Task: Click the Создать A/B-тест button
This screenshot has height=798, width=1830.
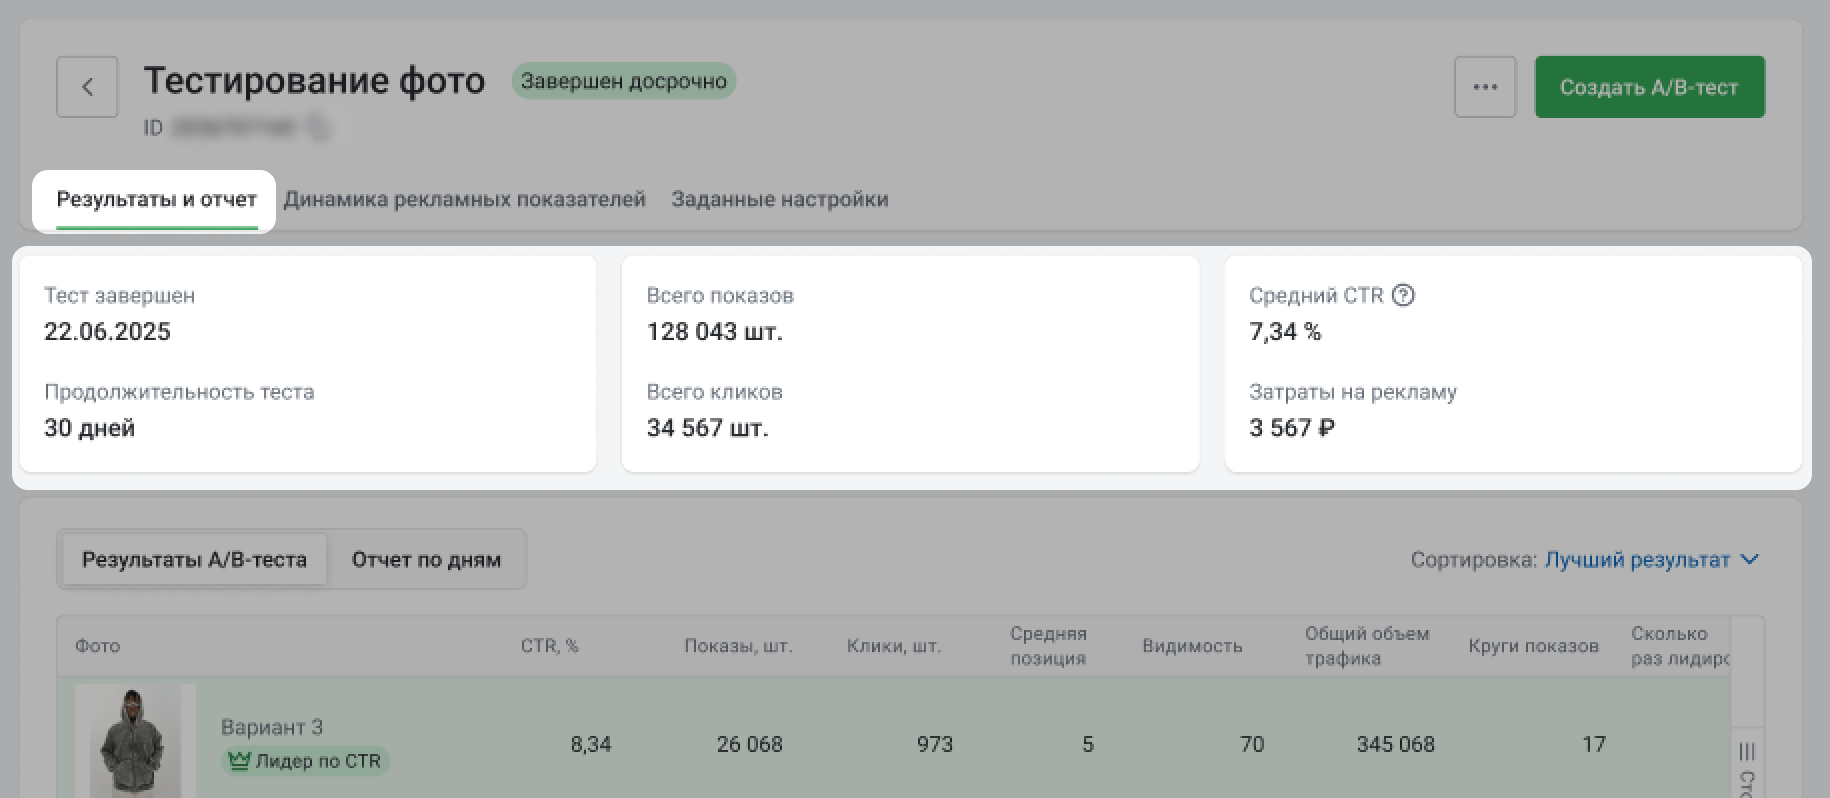Action: pyautogui.click(x=1649, y=87)
